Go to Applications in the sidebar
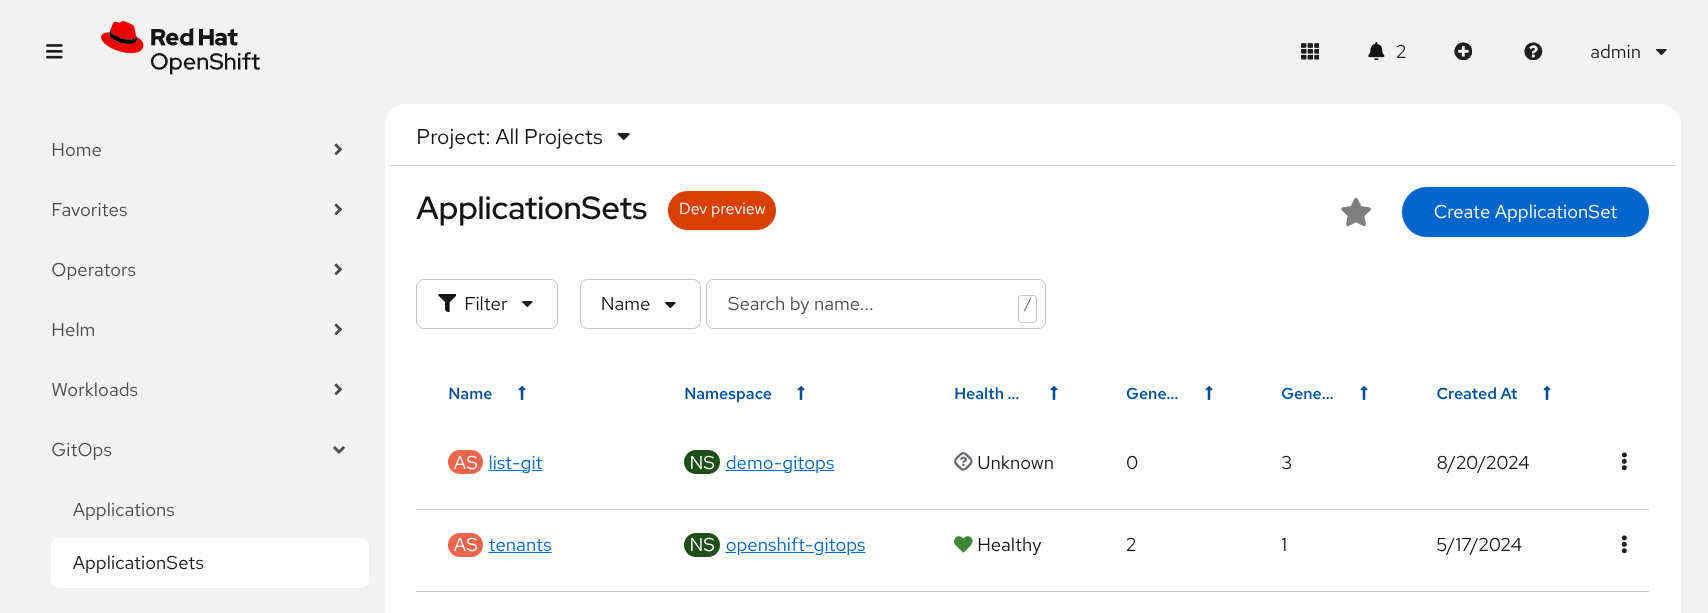Screen dimensions: 1708x613 click(x=124, y=510)
